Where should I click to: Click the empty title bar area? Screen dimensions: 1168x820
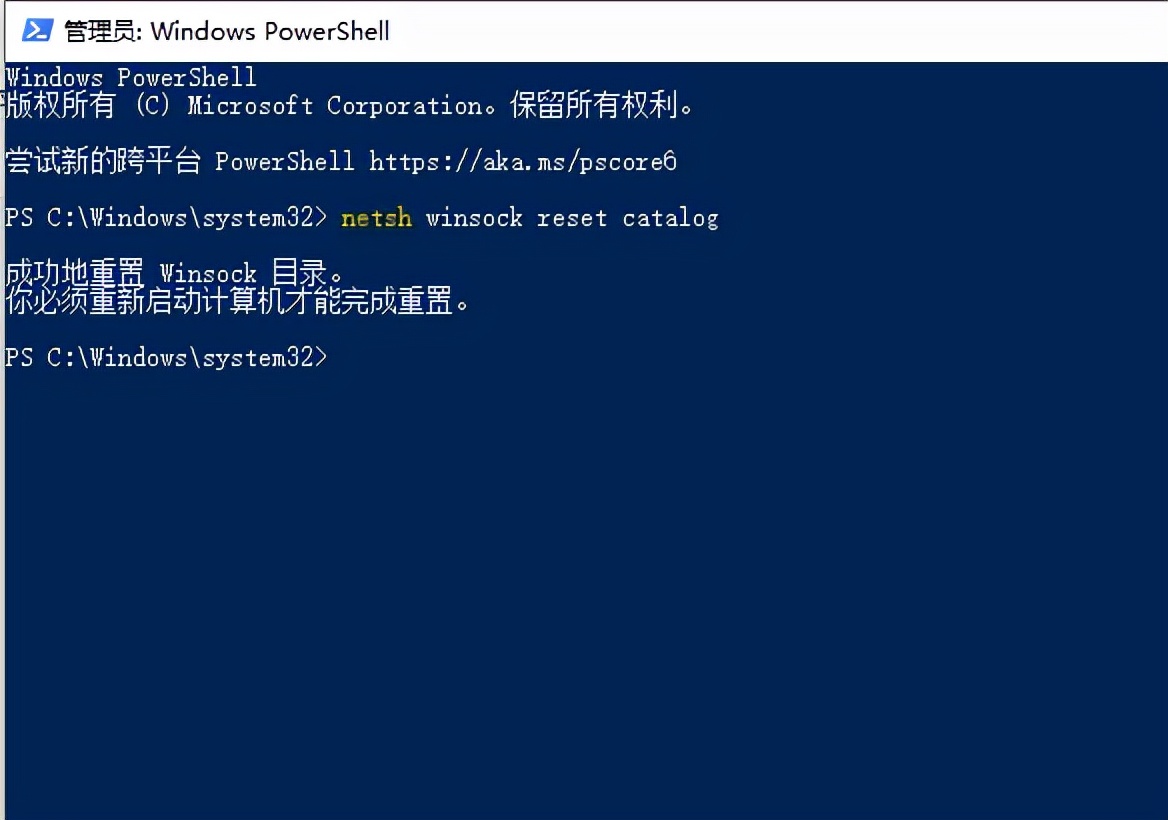pos(780,30)
